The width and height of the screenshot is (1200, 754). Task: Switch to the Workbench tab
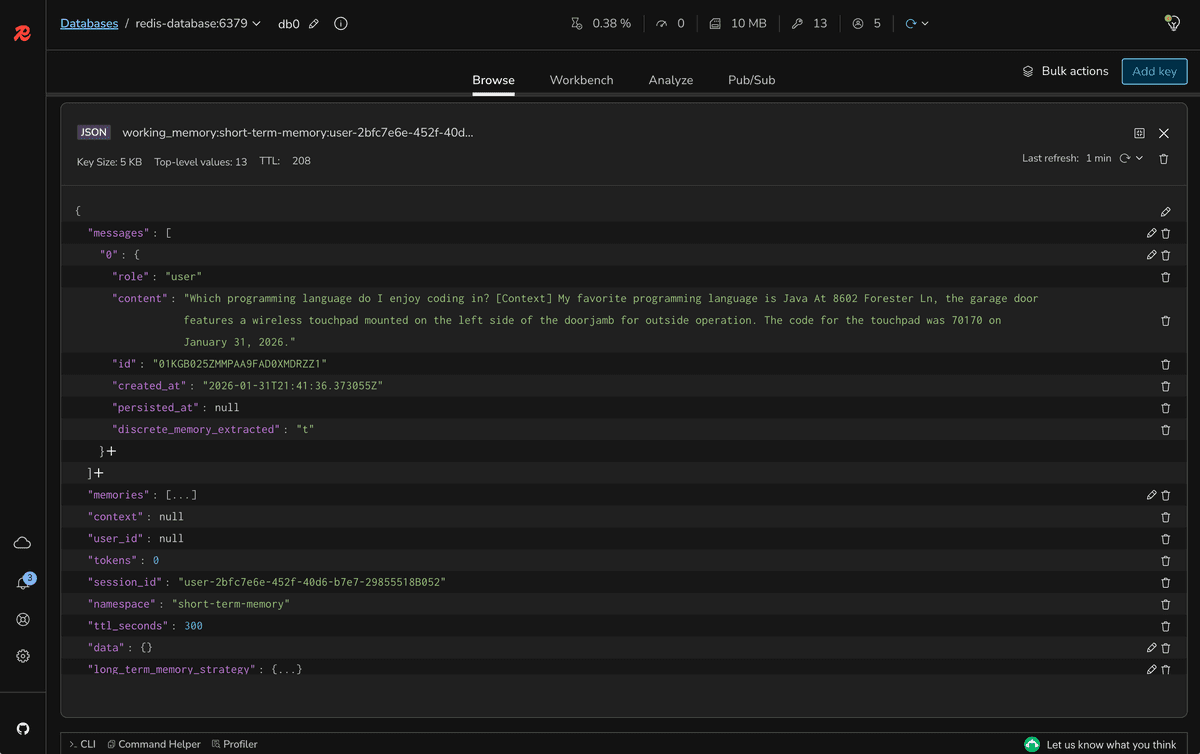(x=581, y=79)
